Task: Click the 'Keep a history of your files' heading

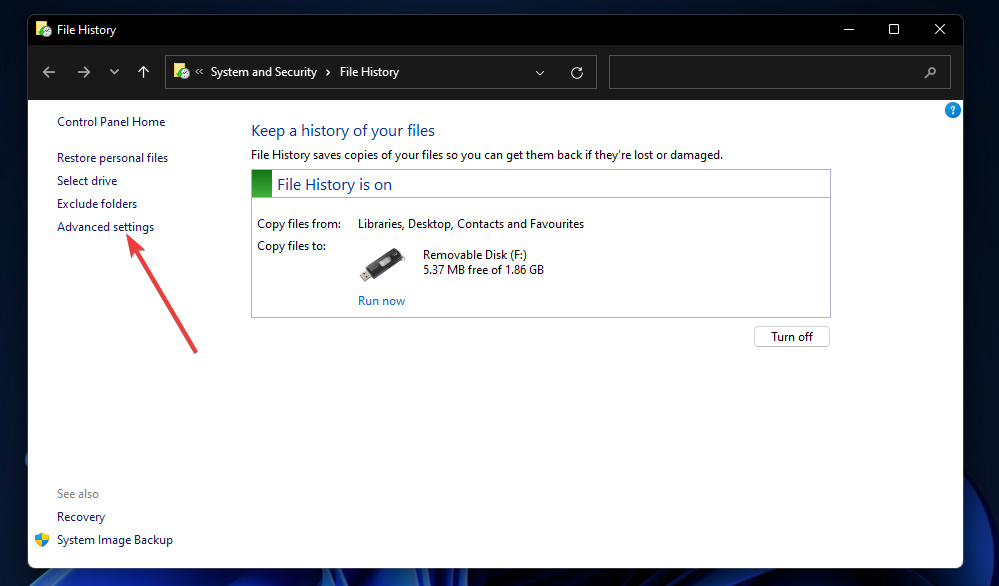Action: [x=343, y=131]
